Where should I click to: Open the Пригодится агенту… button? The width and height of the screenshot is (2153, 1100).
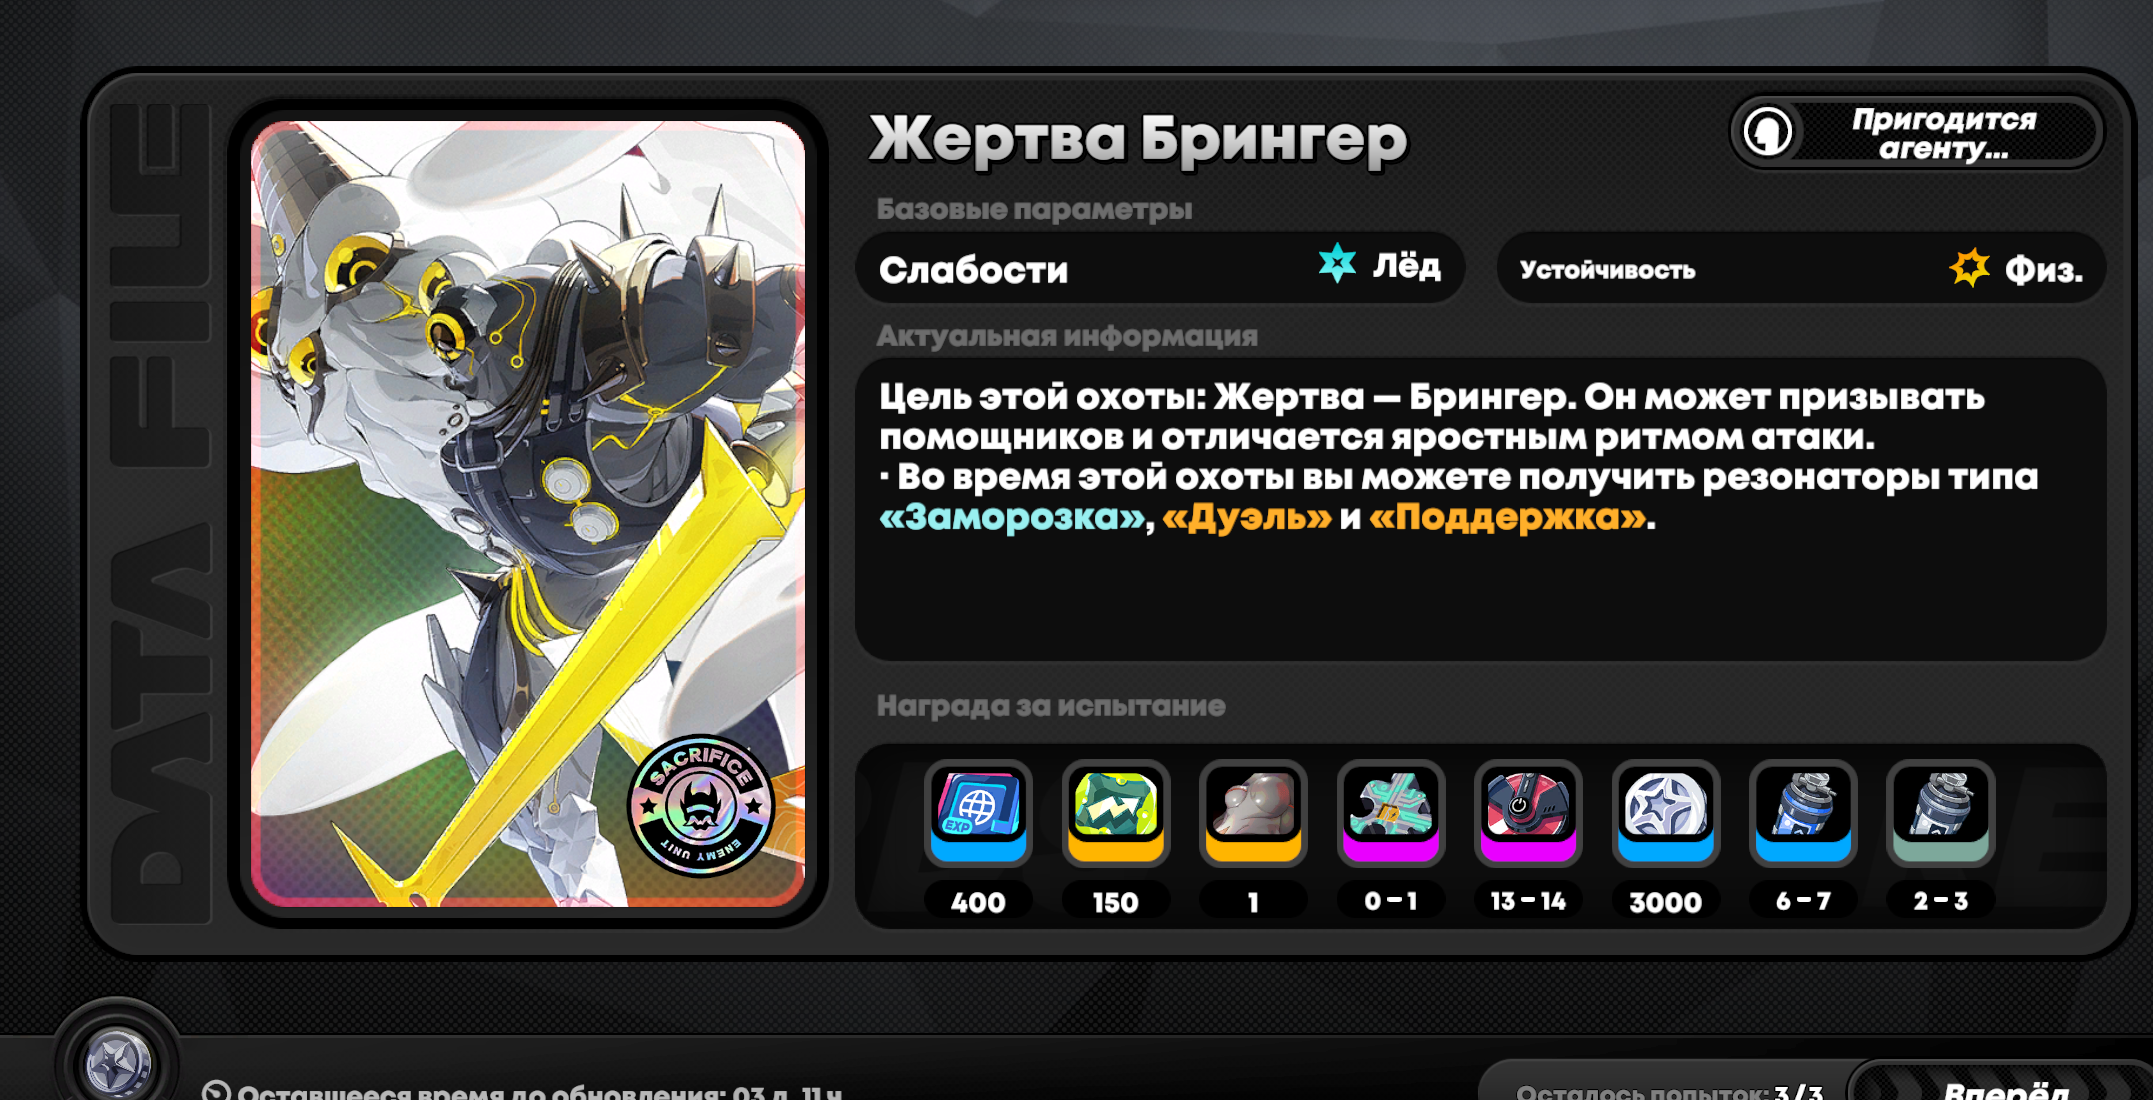[1916, 133]
